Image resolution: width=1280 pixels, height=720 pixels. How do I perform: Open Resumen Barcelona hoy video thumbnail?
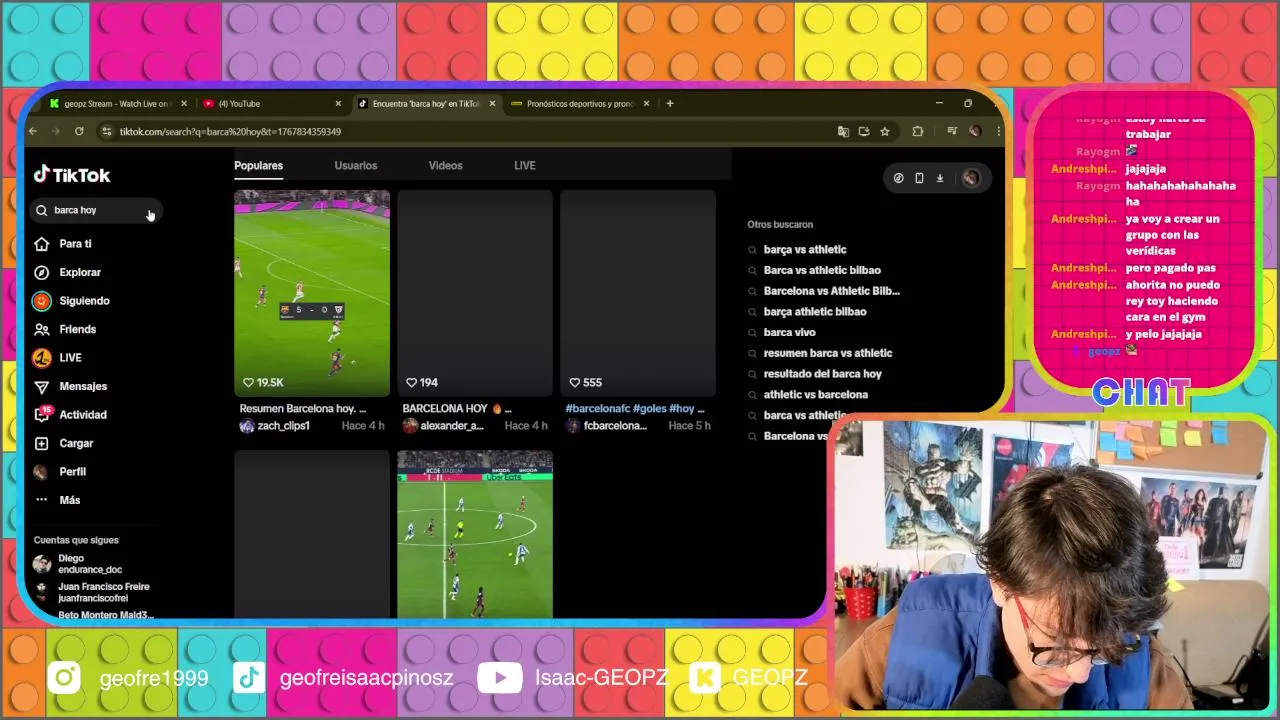[x=312, y=293]
